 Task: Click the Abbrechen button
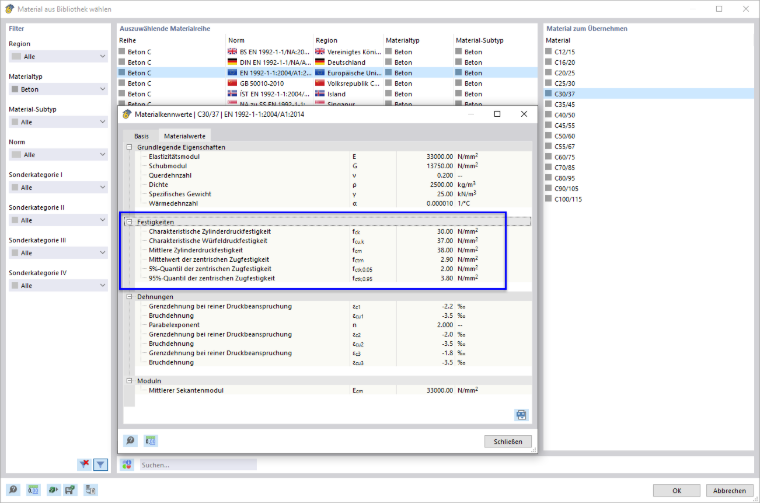point(729,490)
